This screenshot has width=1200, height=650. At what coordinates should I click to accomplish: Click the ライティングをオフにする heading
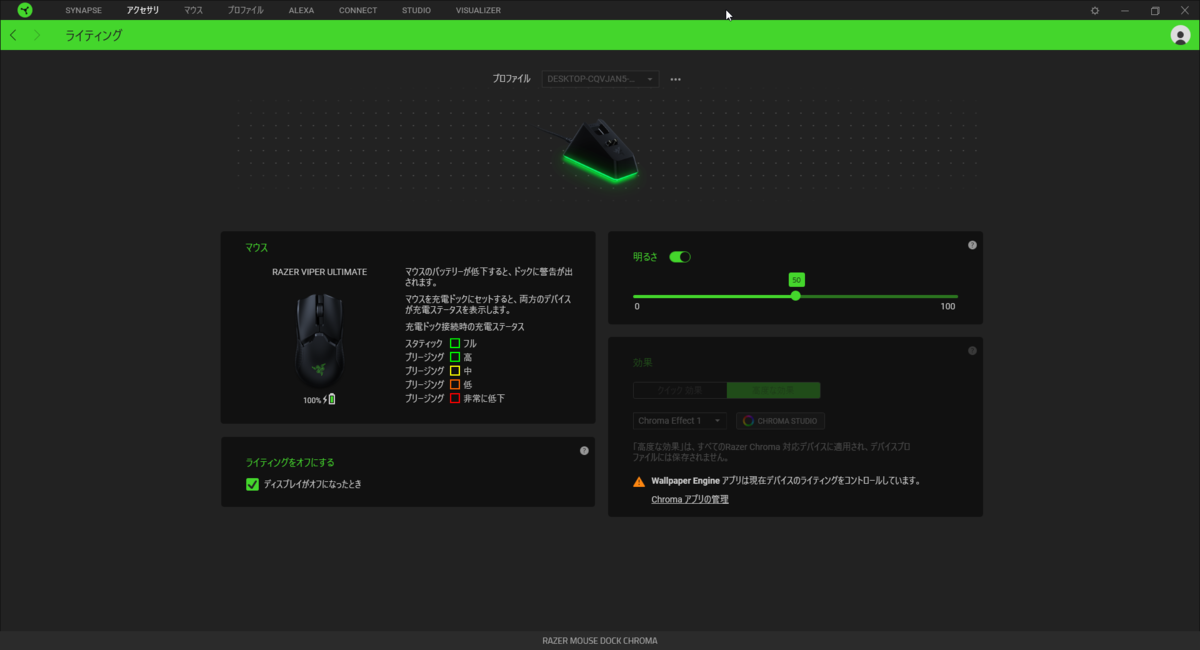[290, 463]
